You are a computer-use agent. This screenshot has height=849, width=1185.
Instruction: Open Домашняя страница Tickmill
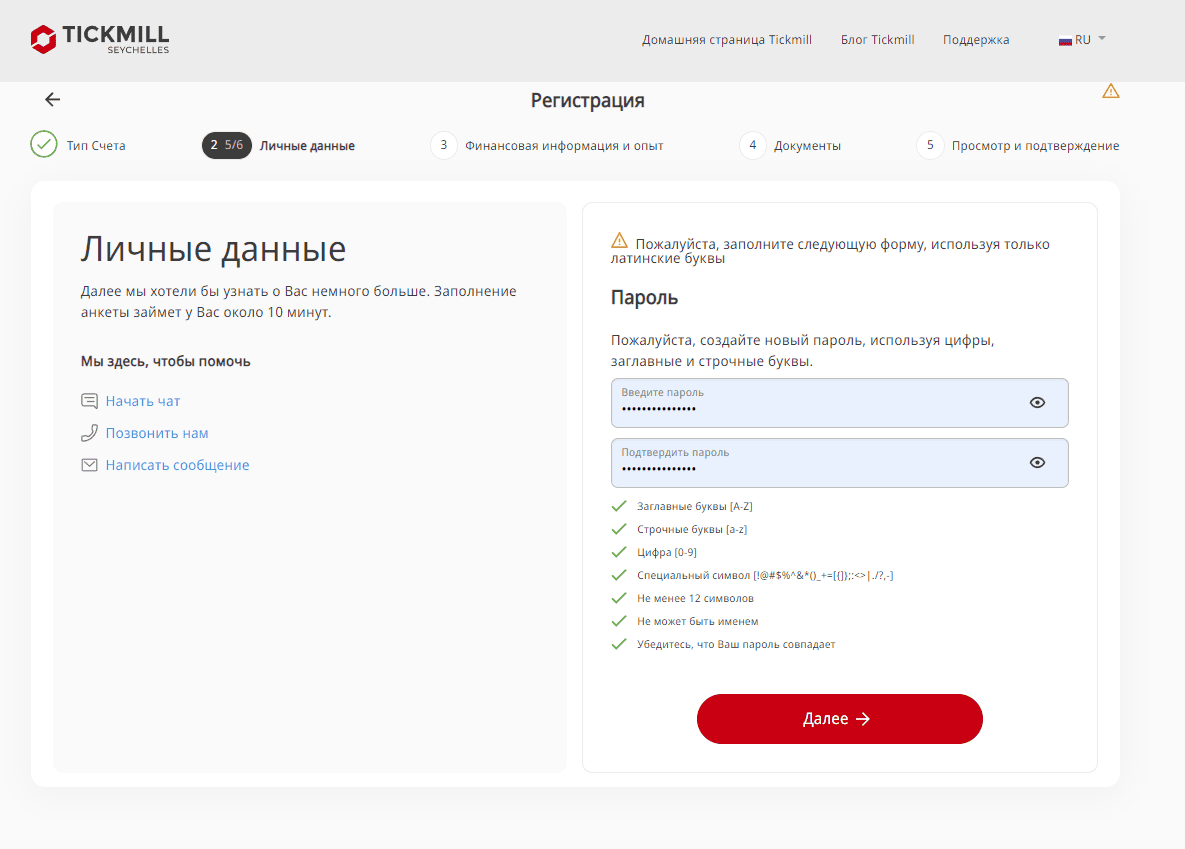coord(727,39)
